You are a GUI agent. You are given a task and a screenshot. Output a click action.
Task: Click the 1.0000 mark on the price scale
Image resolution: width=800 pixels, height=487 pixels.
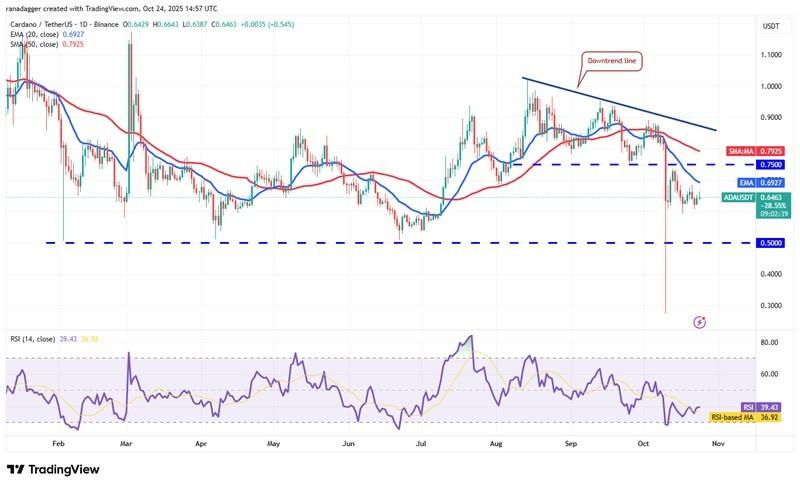coord(771,86)
